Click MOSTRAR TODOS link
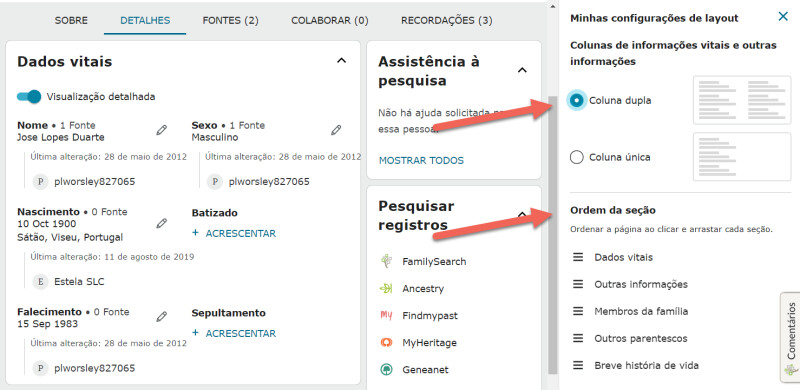Screen dimensions: 800x390 point(421,161)
